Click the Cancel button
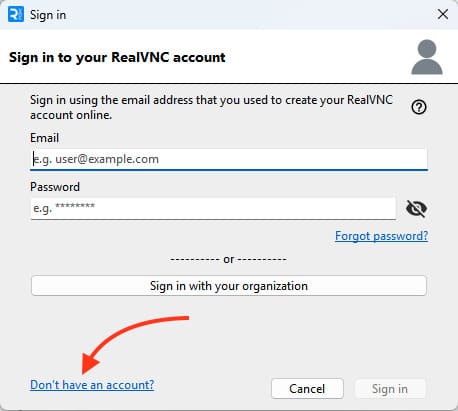Image resolution: width=458 pixels, height=411 pixels. 307,389
